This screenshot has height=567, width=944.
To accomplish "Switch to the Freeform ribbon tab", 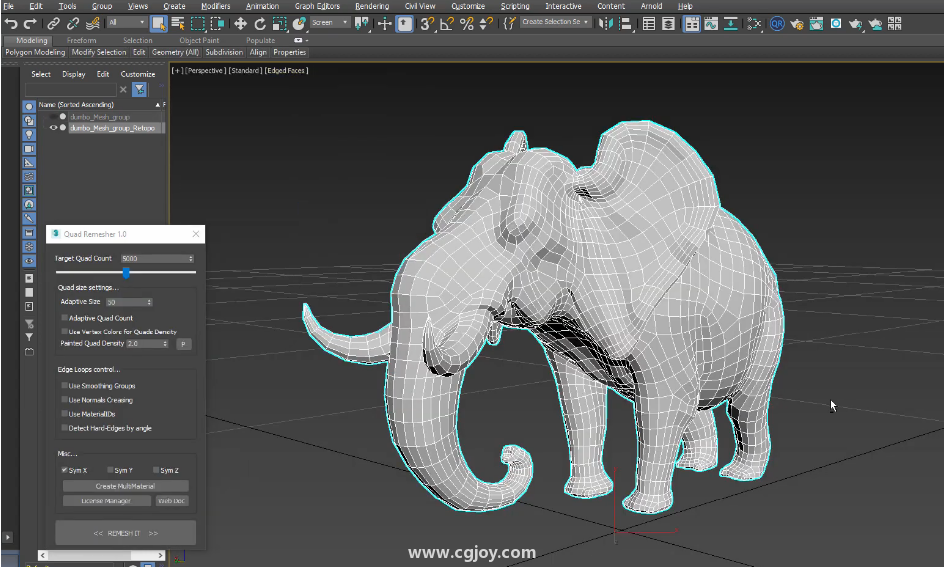I will click(81, 40).
